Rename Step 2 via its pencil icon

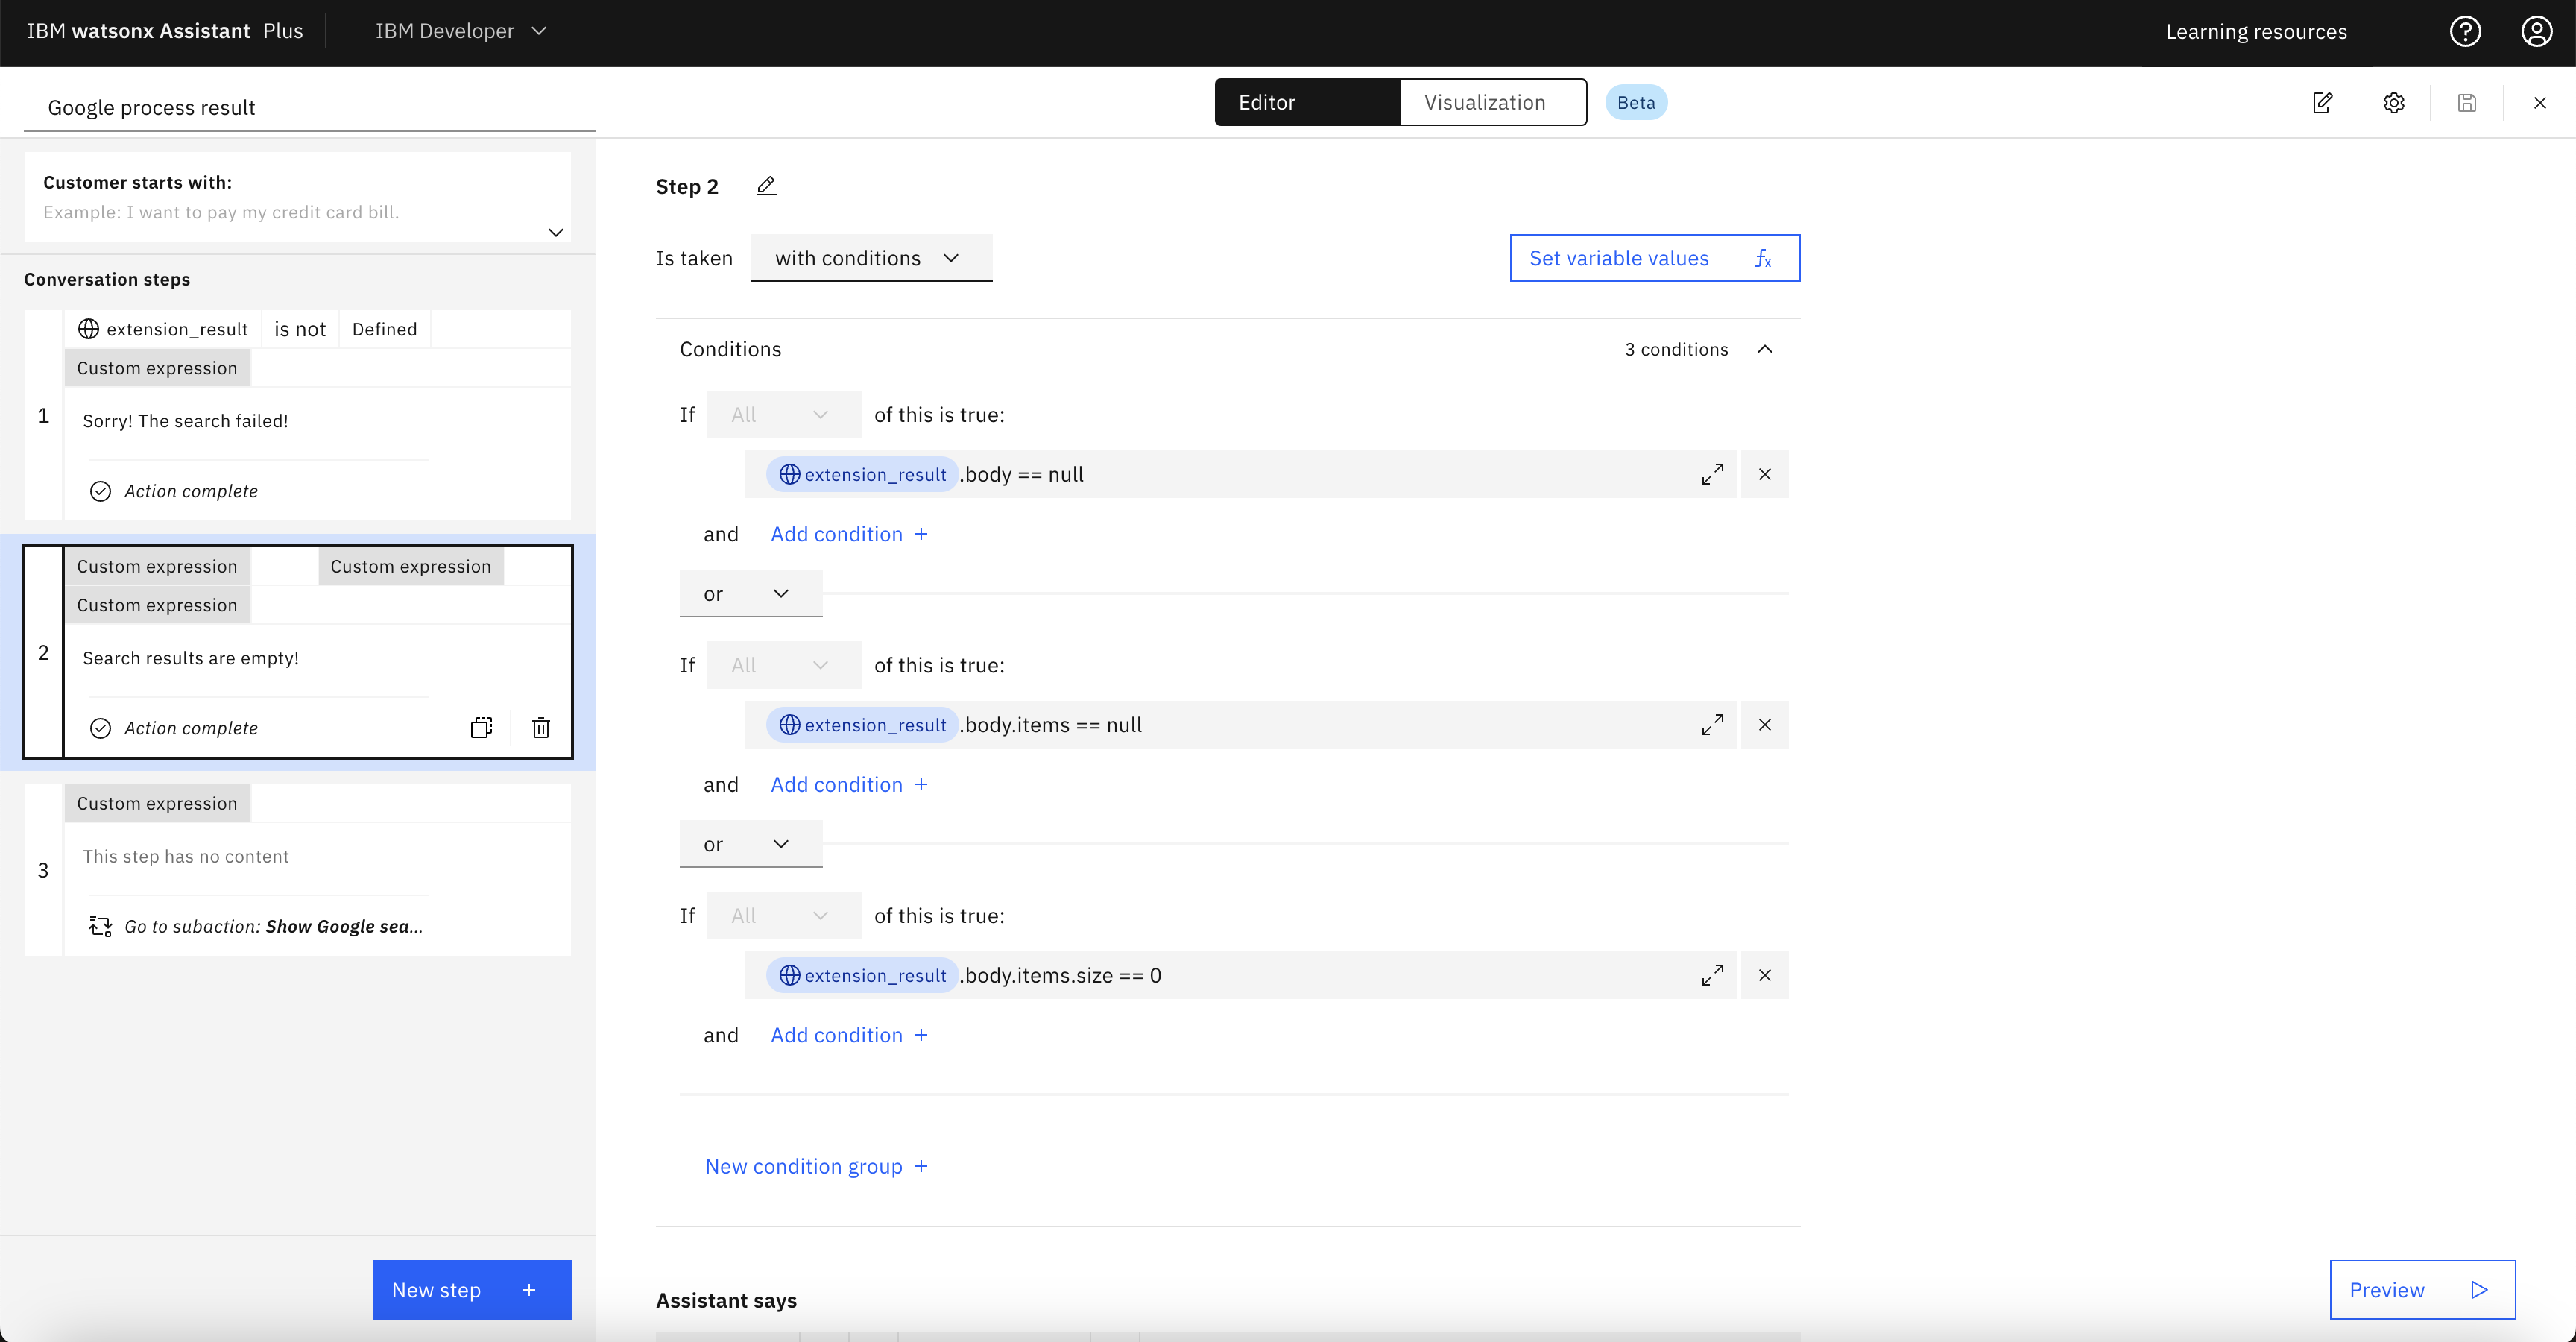coord(767,186)
